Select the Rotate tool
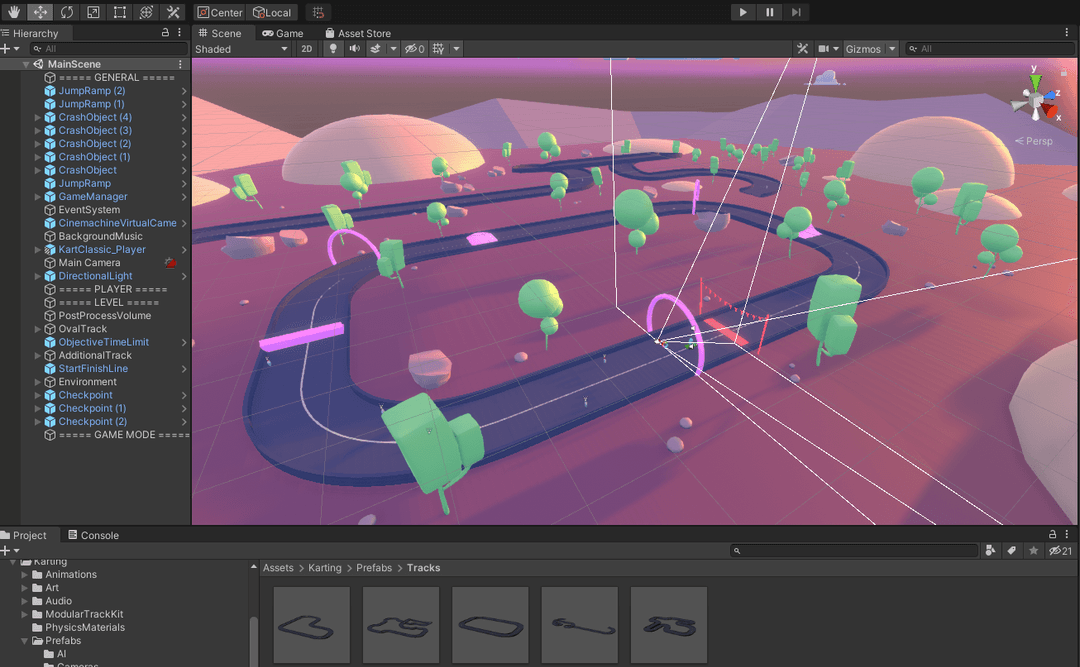Image resolution: width=1080 pixels, height=667 pixels. click(67, 12)
